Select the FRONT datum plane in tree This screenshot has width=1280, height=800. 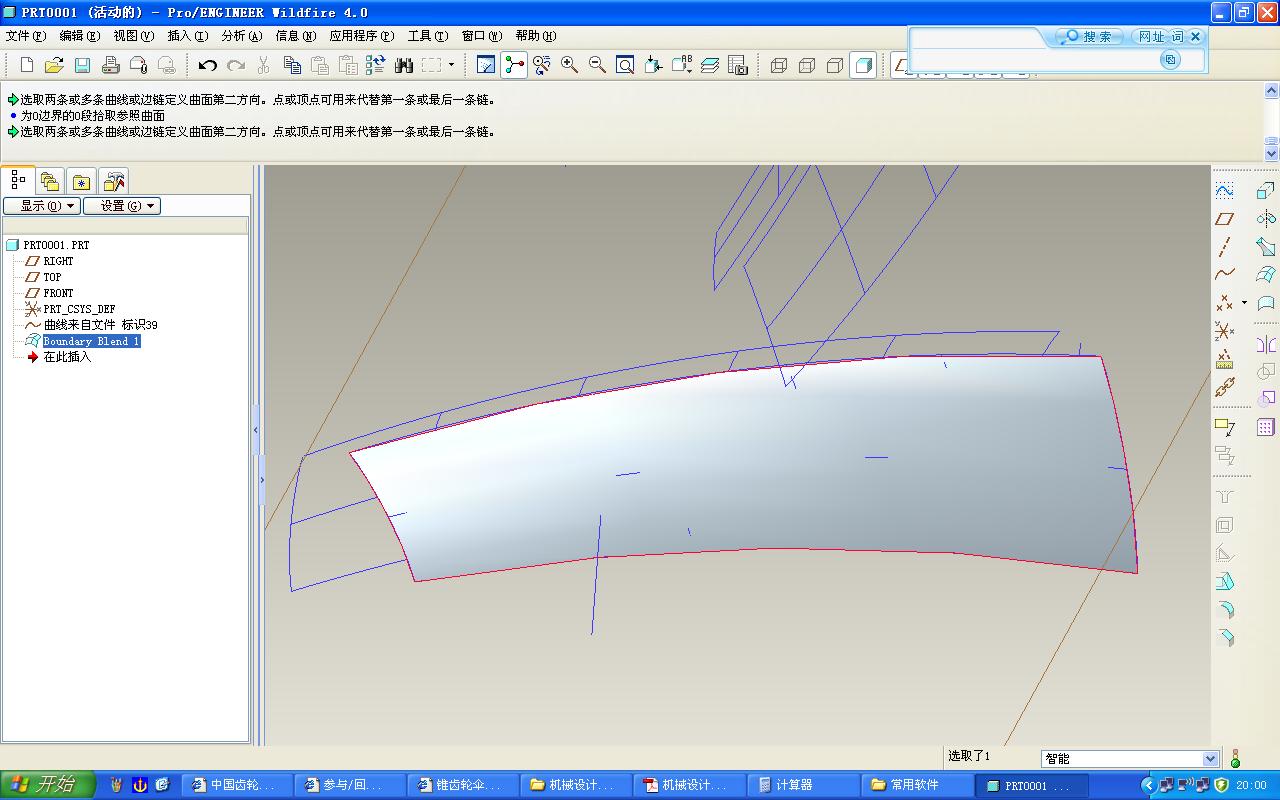(58, 293)
